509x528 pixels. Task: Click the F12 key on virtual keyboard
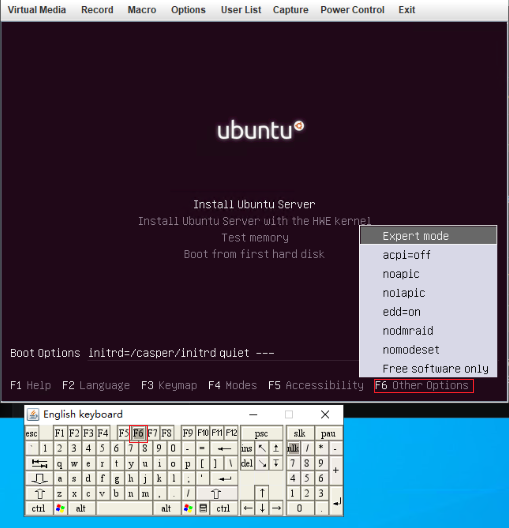231,433
